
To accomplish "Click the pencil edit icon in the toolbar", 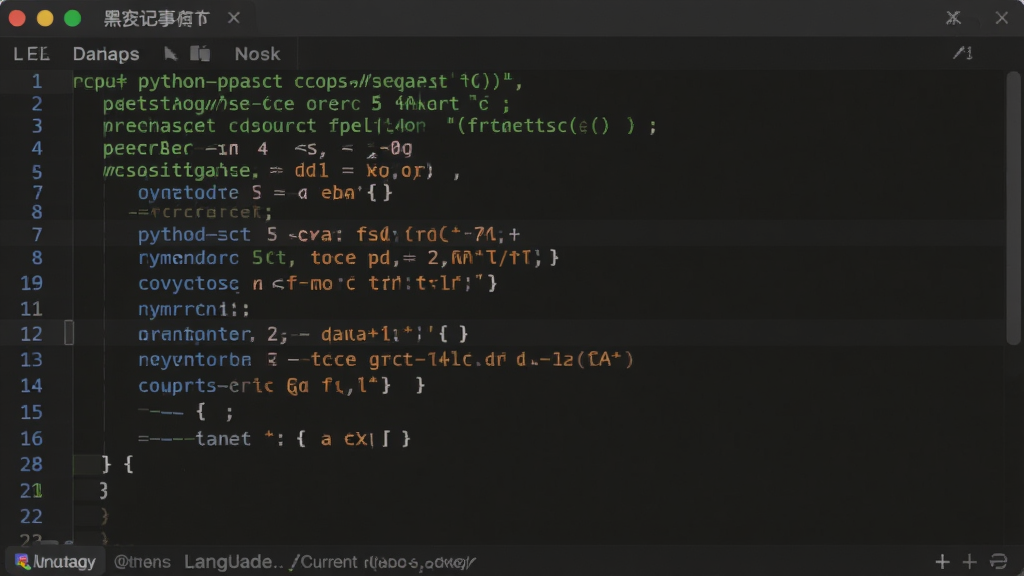I will pos(963,53).
